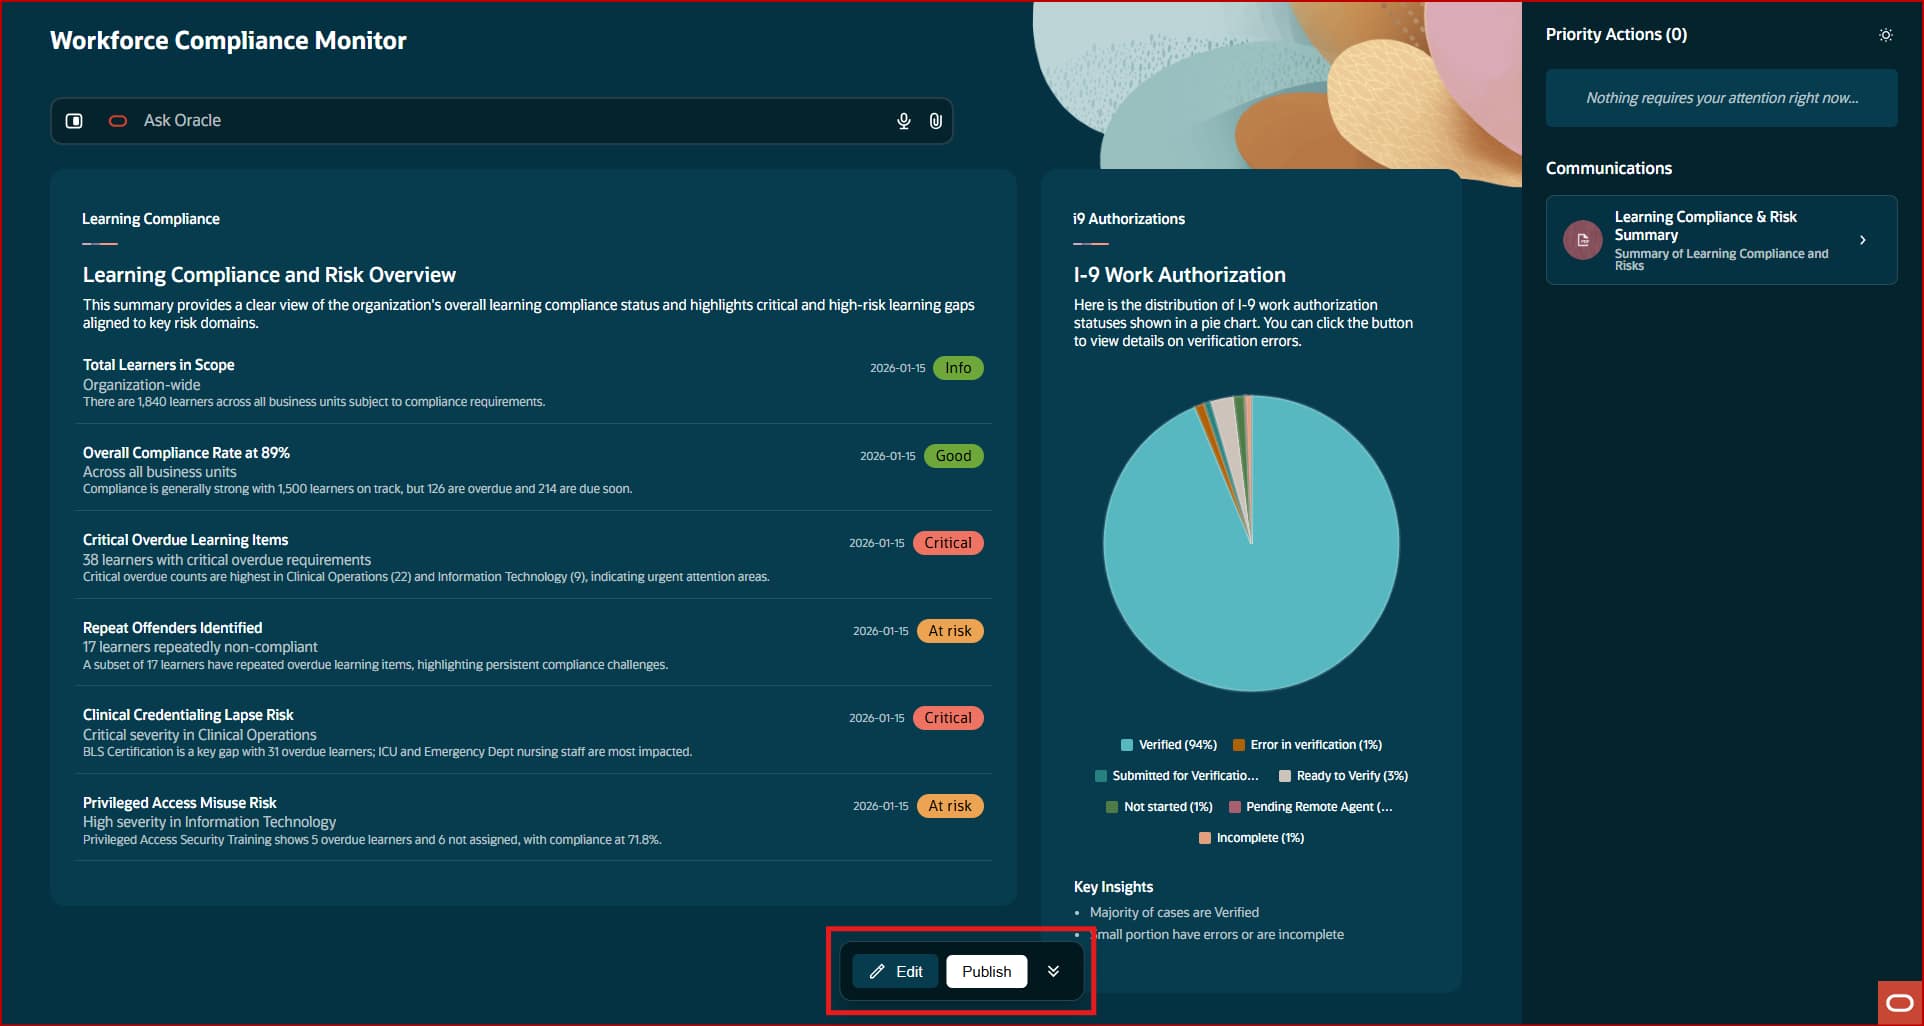Viewport: 1924px width, 1026px height.
Task: Click the Priority Actions (0) heading
Action: (1616, 35)
